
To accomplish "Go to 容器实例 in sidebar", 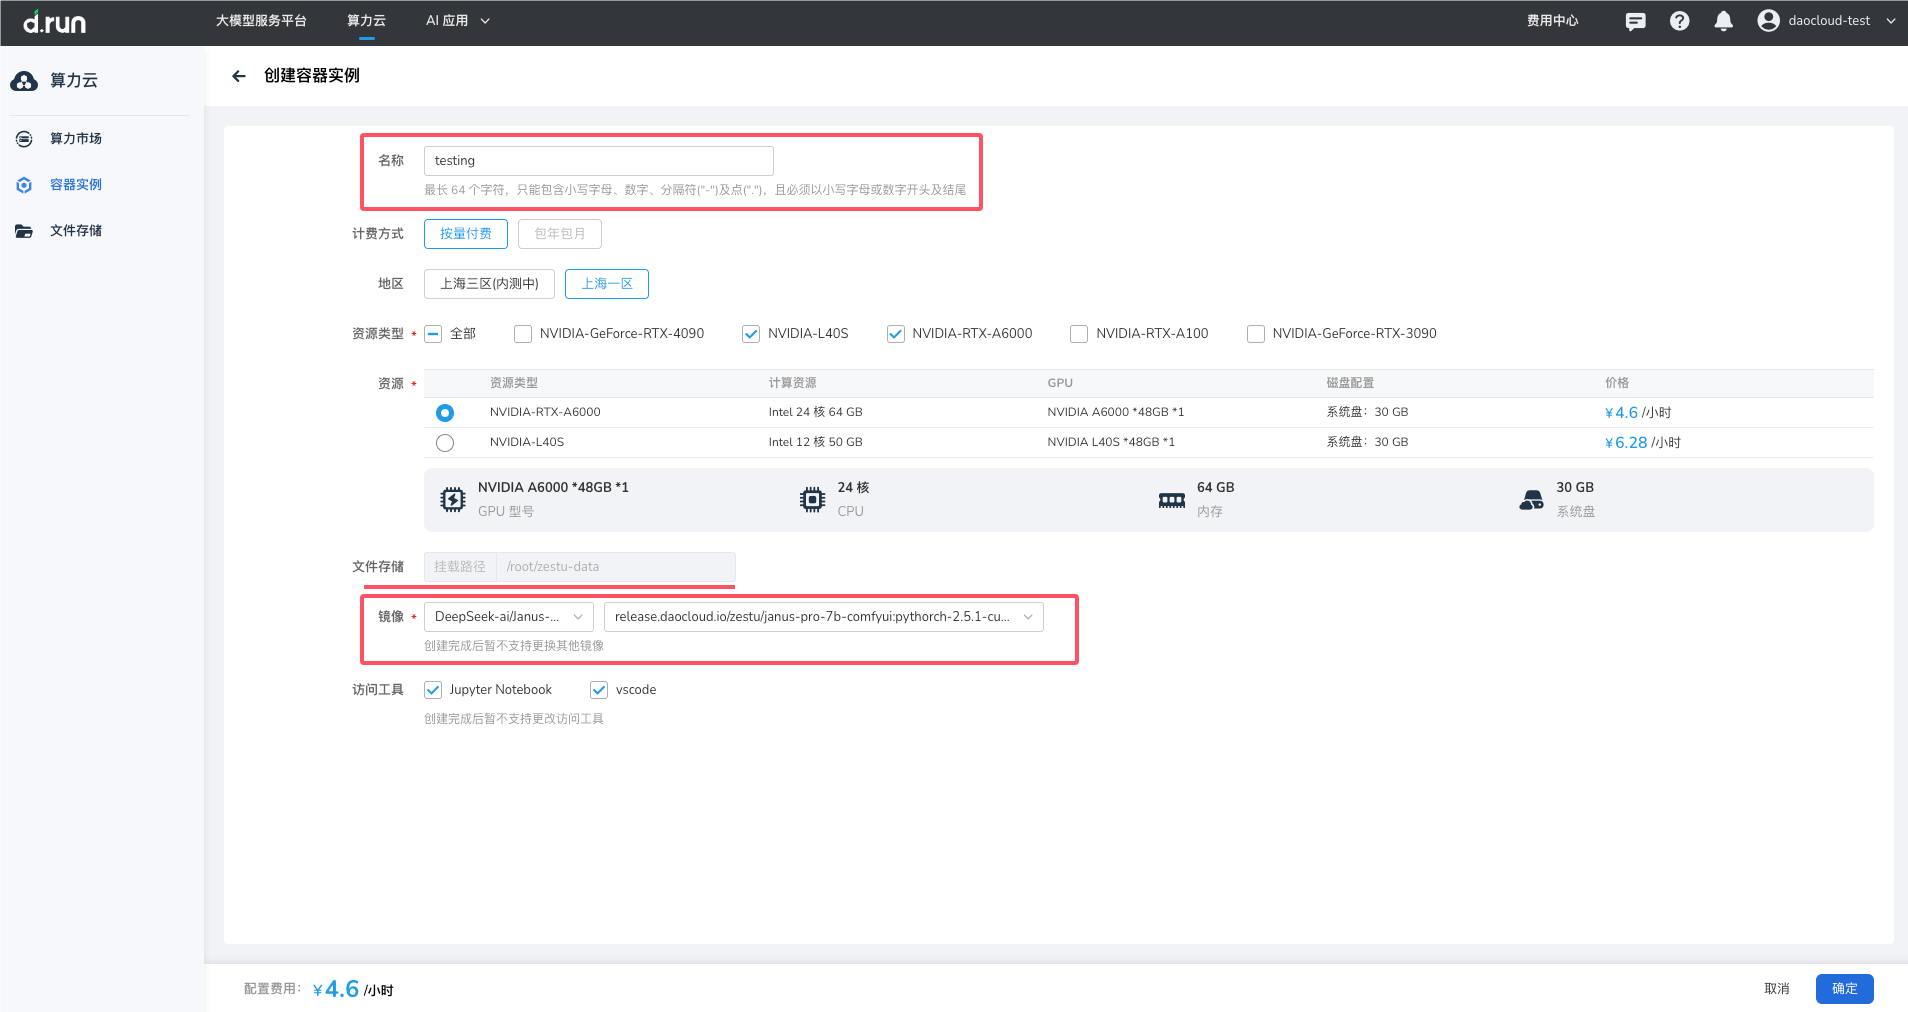I will tap(76, 185).
